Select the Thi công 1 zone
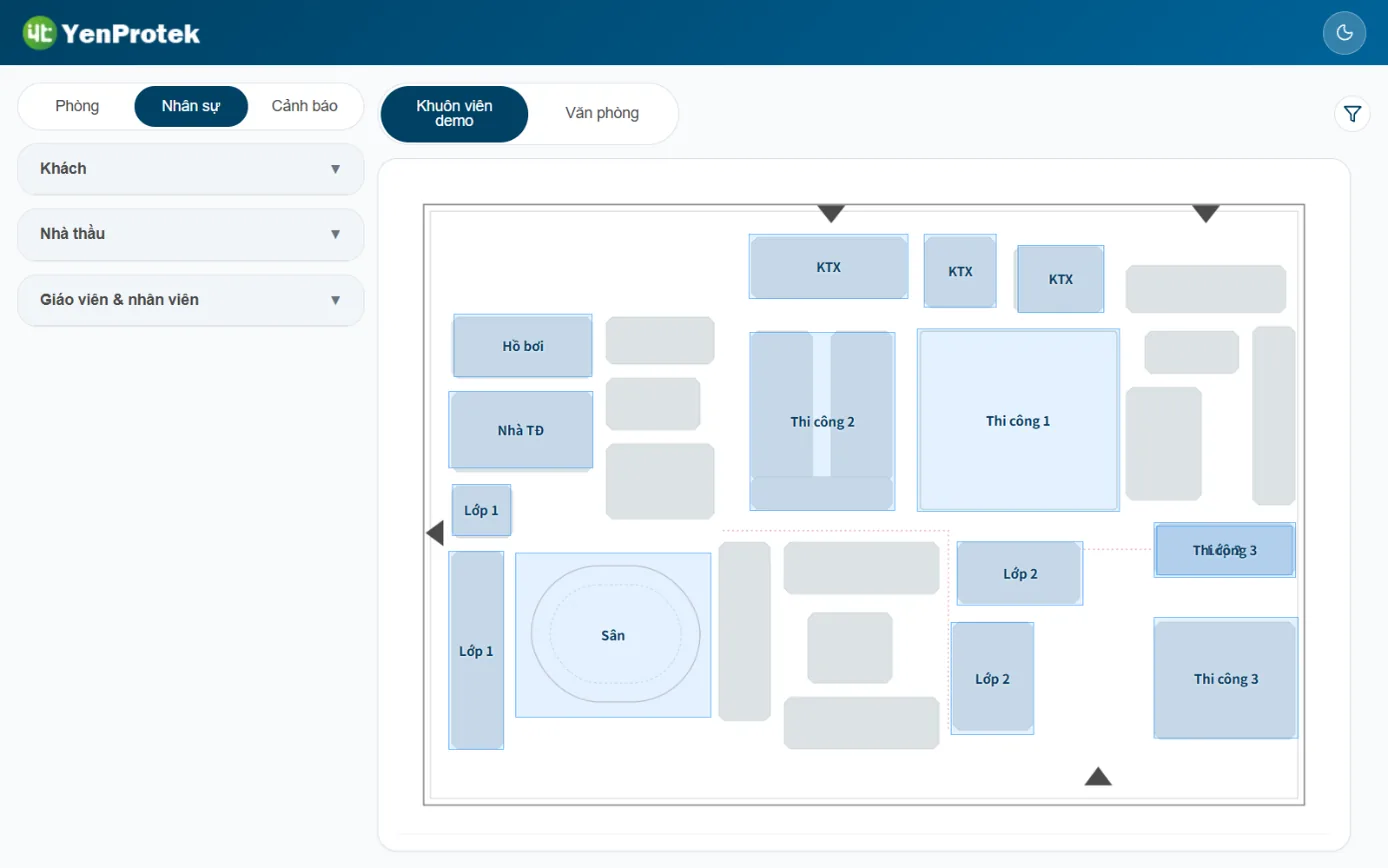The width and height of the screenshot is (1388, 868). (x=1018, y=421)
